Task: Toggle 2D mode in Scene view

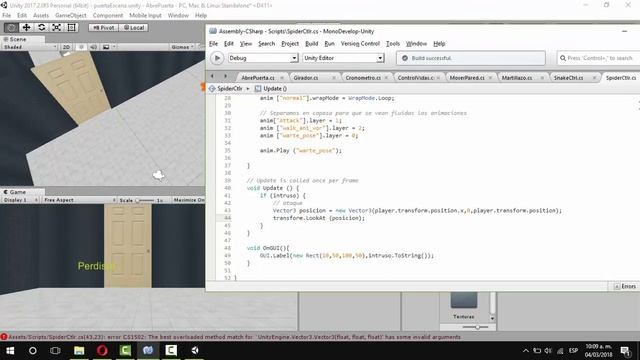Action: pyautogui.click(x=66, y=47)
